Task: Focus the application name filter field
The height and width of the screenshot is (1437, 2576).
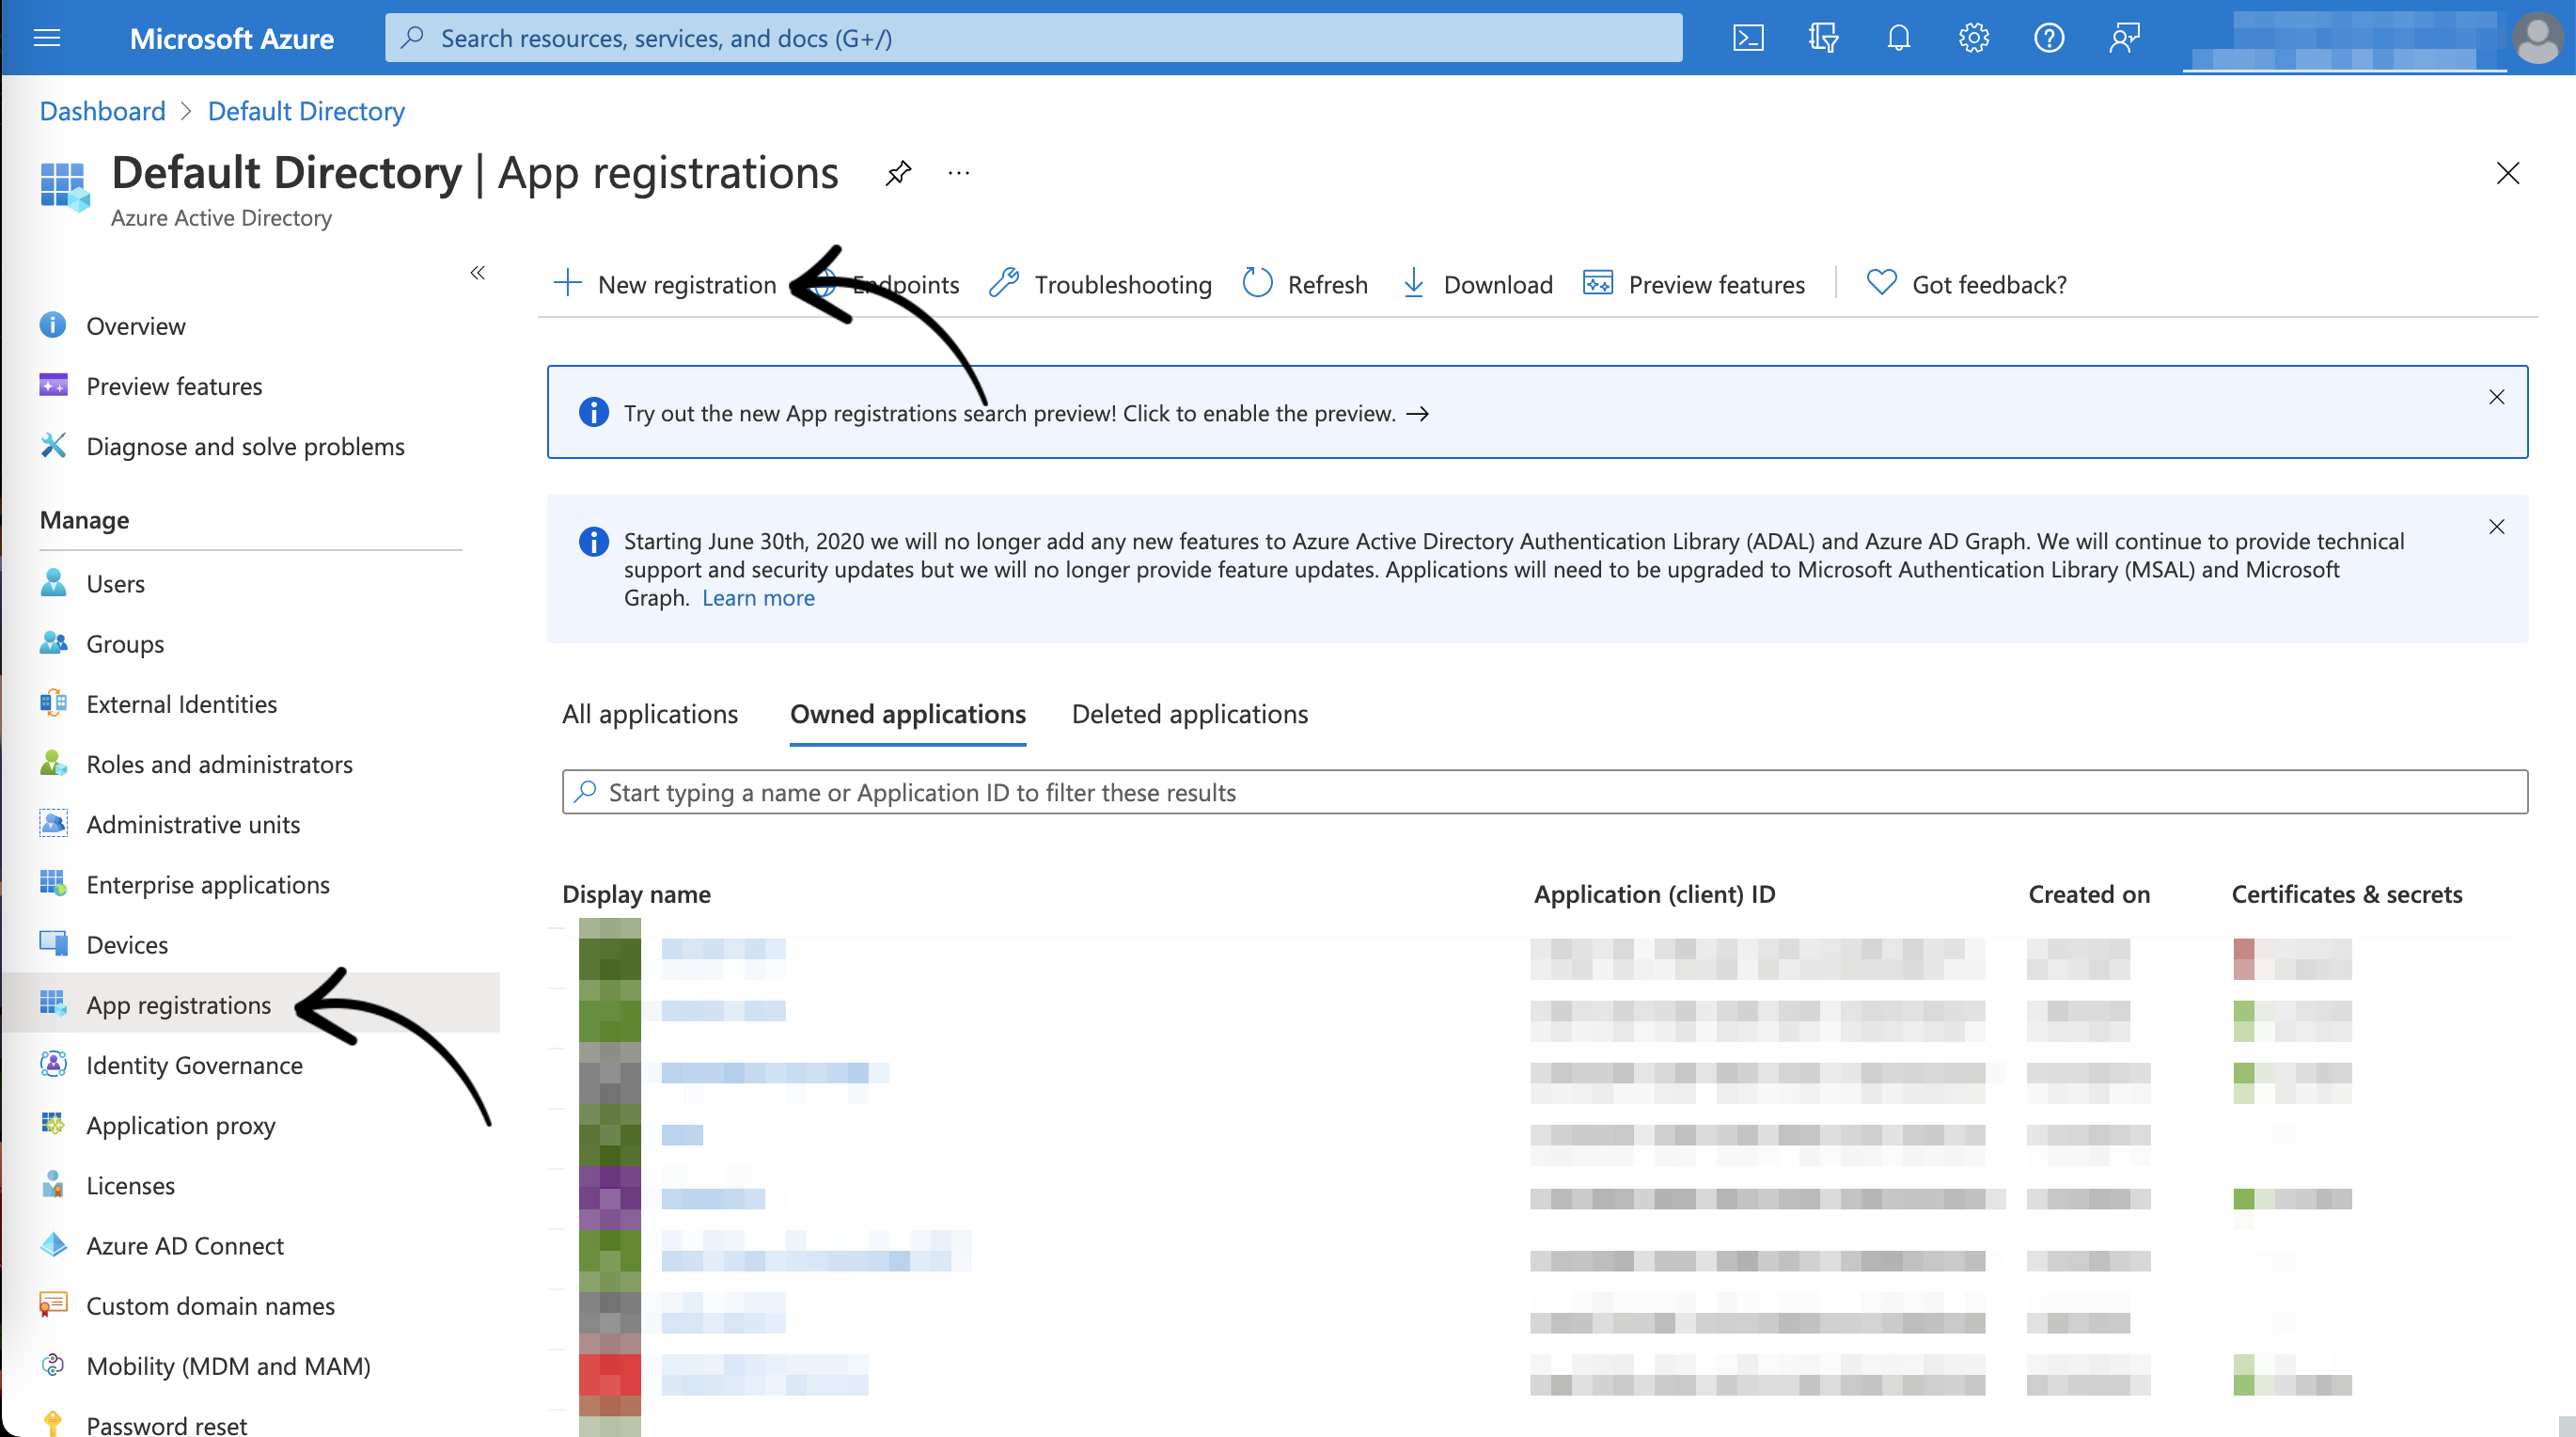Action: (1545, 792)
